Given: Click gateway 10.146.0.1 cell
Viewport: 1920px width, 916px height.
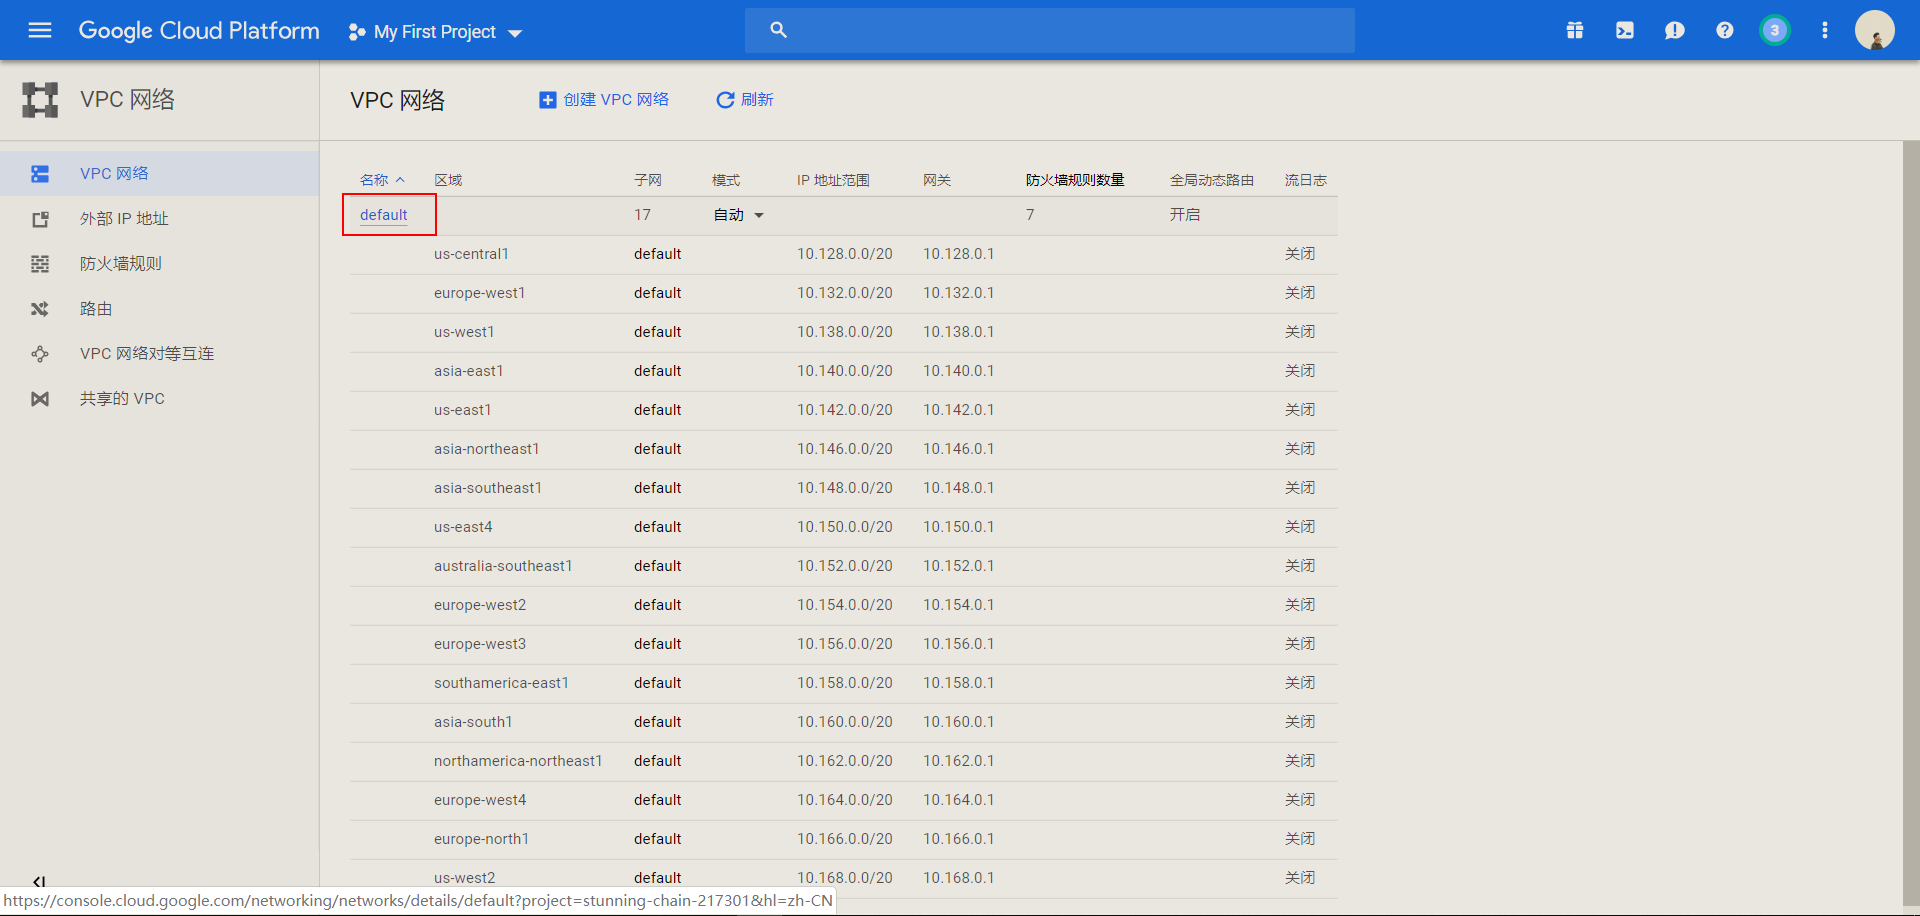Looking at the screenshot, I should point(959,449).
